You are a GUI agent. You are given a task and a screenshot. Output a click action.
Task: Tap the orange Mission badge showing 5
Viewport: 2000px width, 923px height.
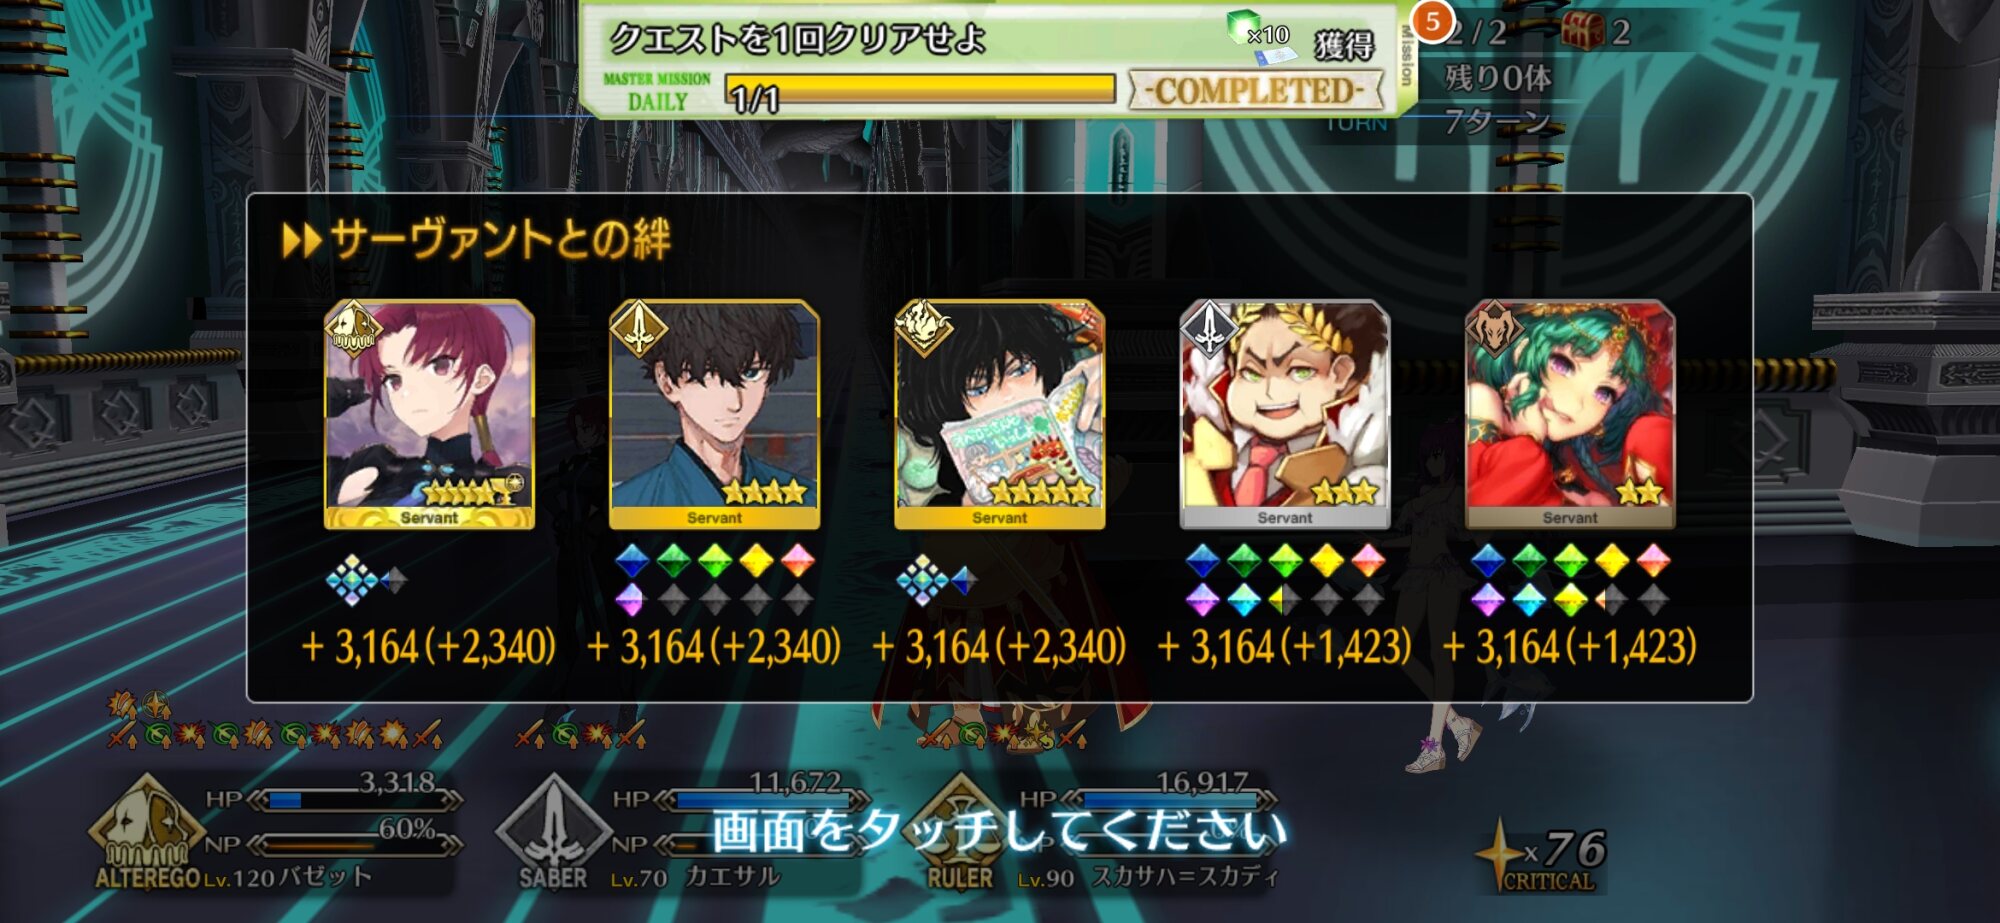click(x=1432, y=22)
